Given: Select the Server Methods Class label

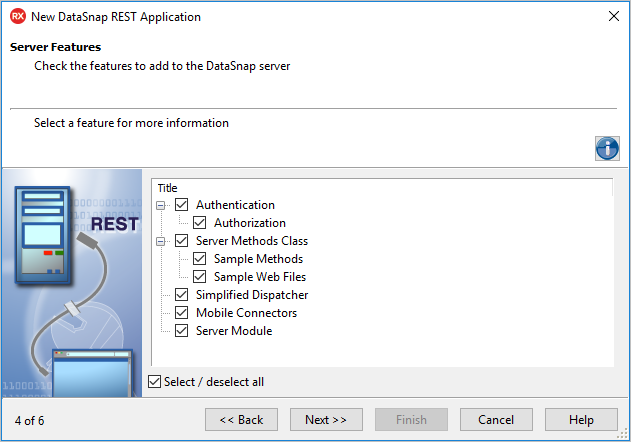Looking at the screenshot, I should [x=252, y=241].
